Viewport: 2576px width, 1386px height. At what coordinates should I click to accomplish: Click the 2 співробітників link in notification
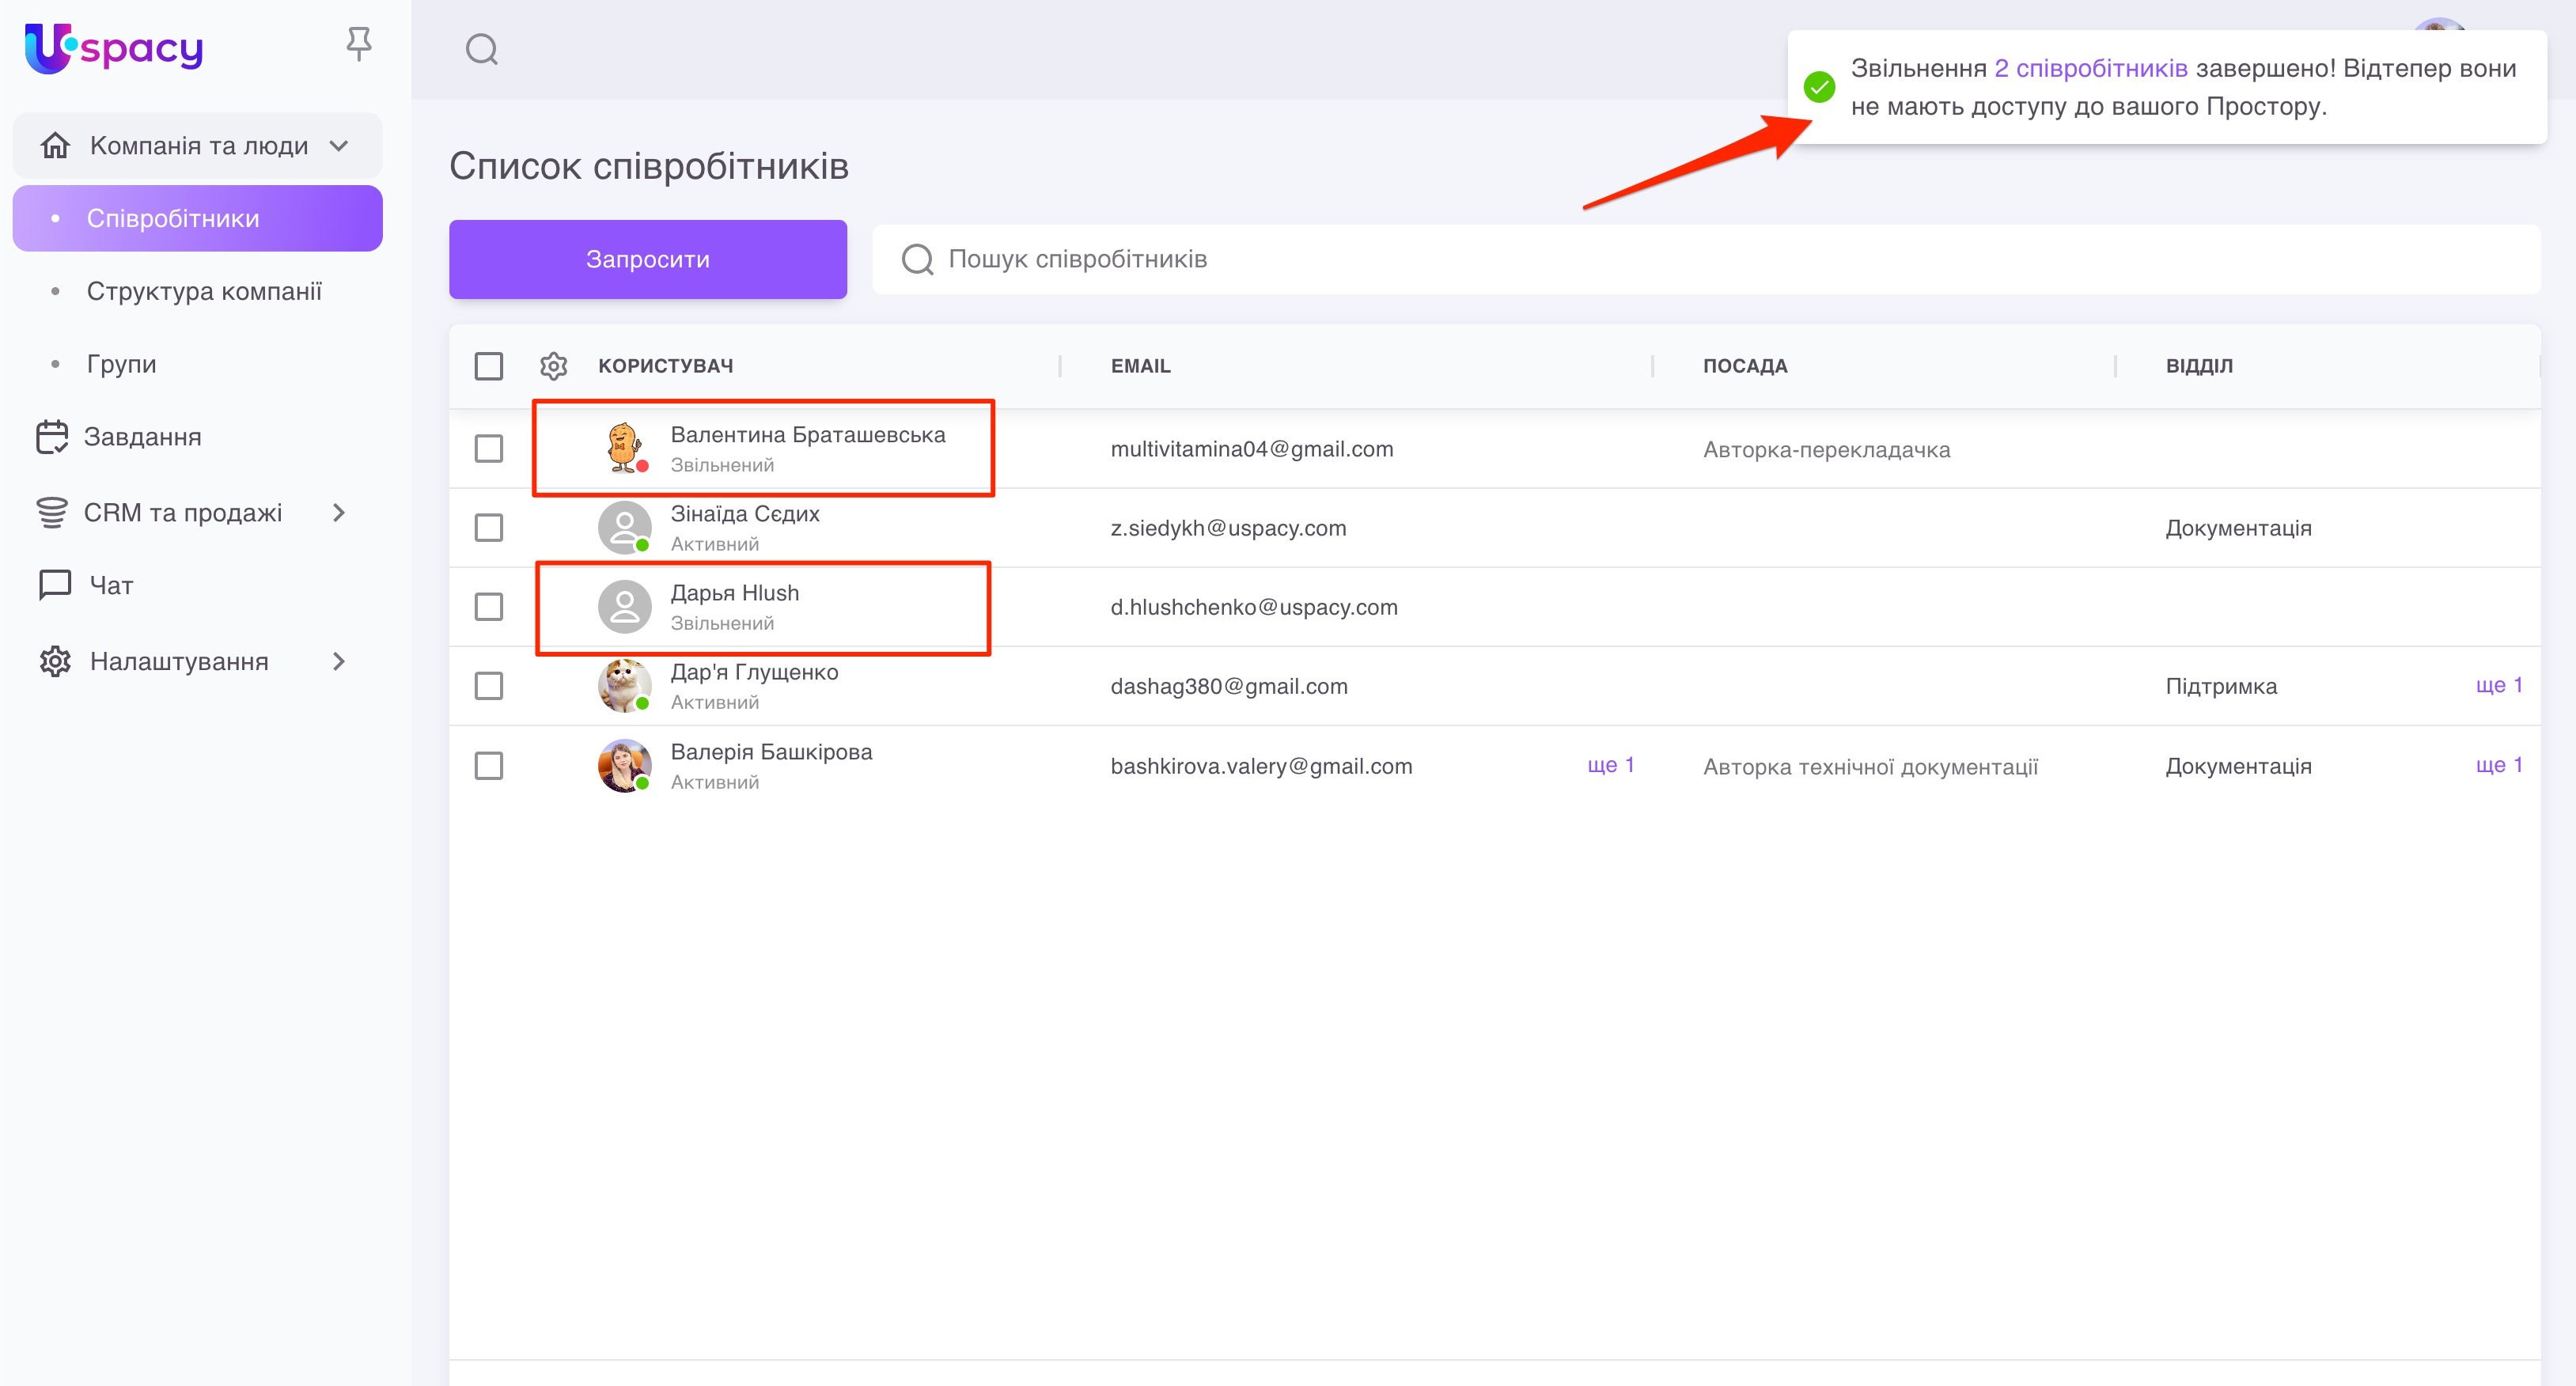click(x=2090, y=68)
